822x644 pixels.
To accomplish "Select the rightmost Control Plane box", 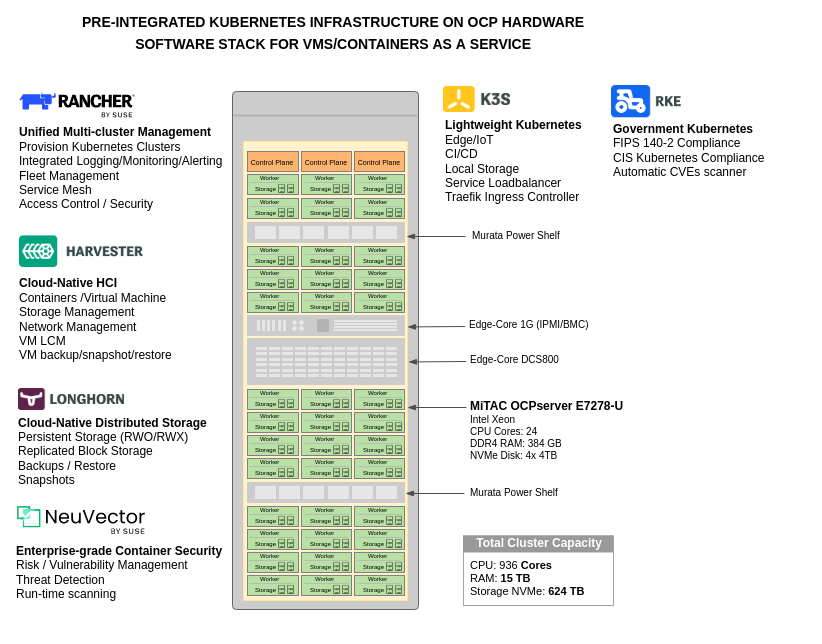I will point(379,162).
